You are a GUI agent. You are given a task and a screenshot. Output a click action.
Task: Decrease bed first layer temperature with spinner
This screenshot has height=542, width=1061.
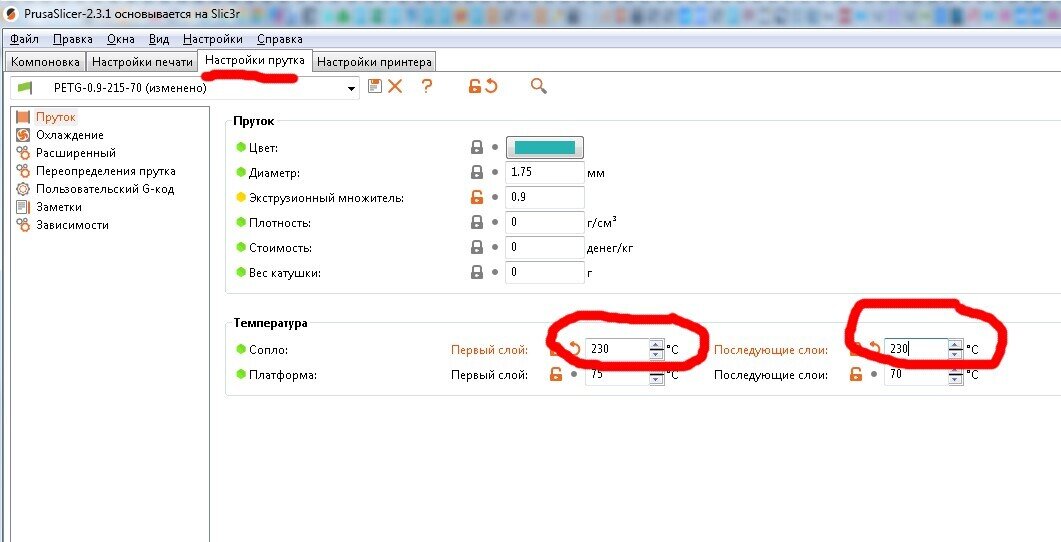(656, 380)
